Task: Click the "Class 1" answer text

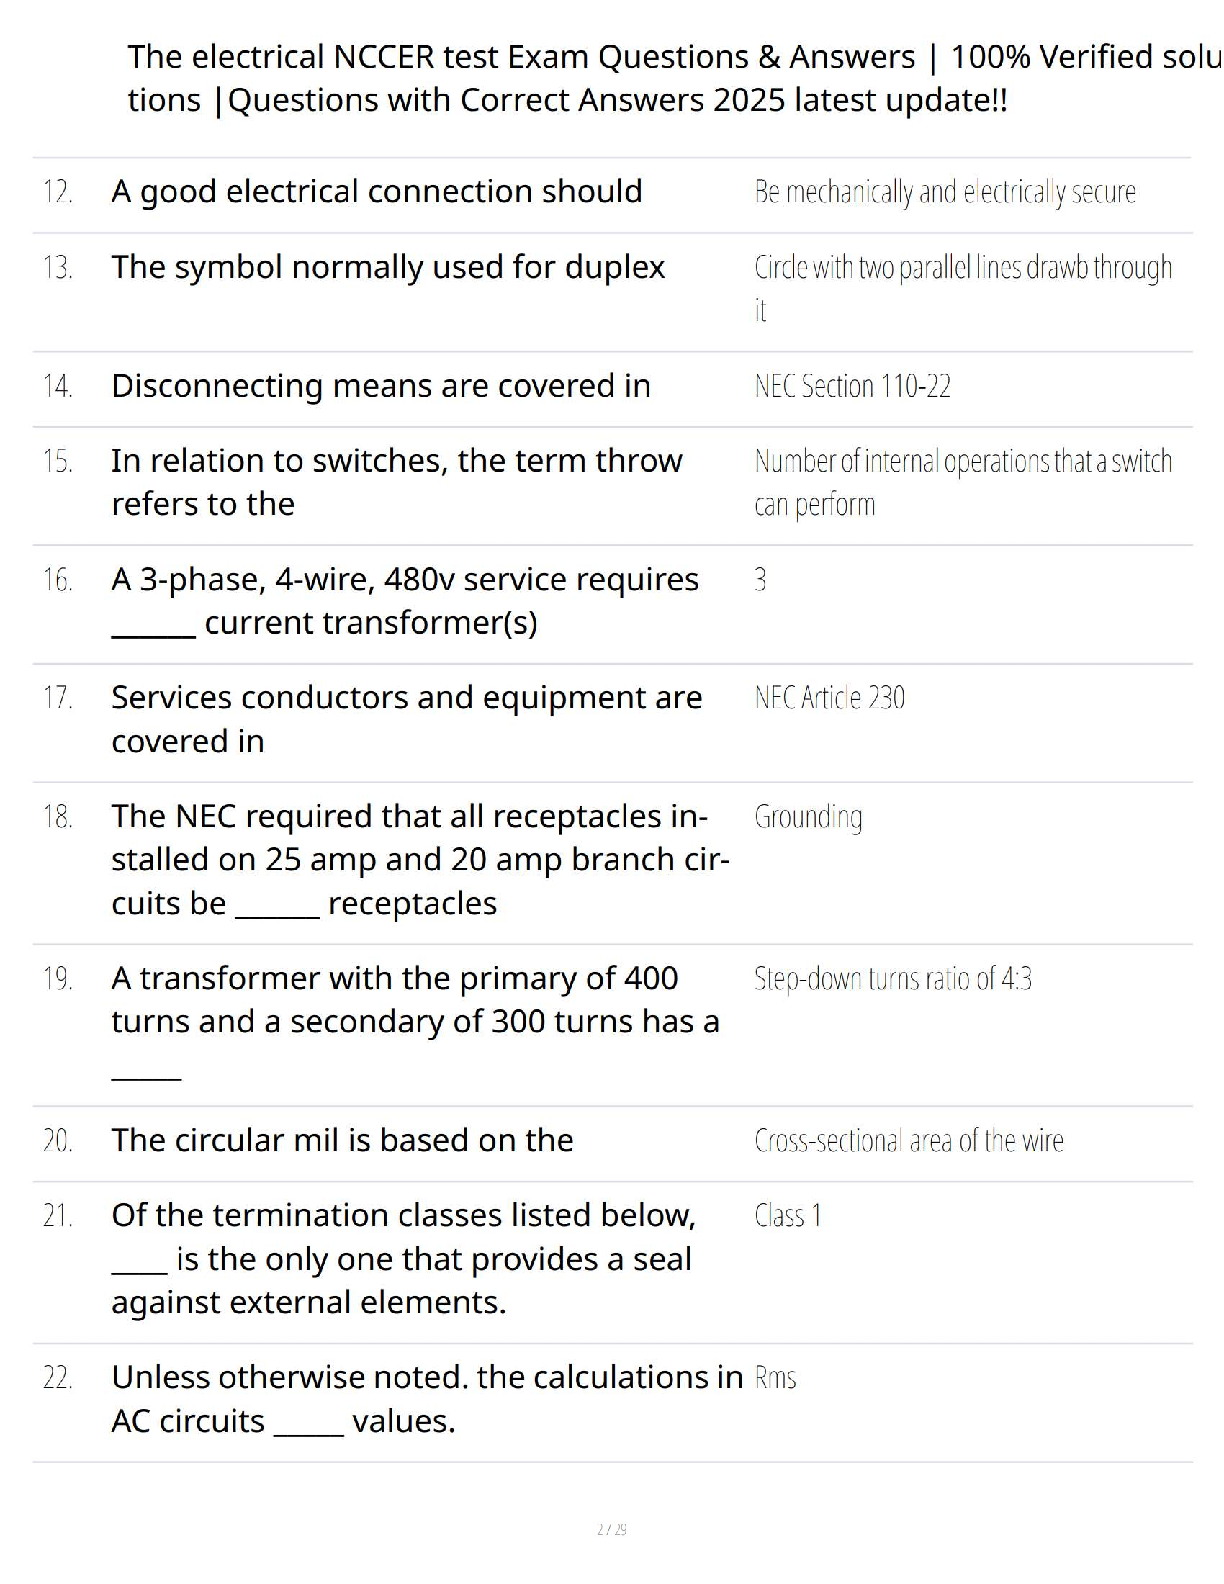Action: point(788,1215)
